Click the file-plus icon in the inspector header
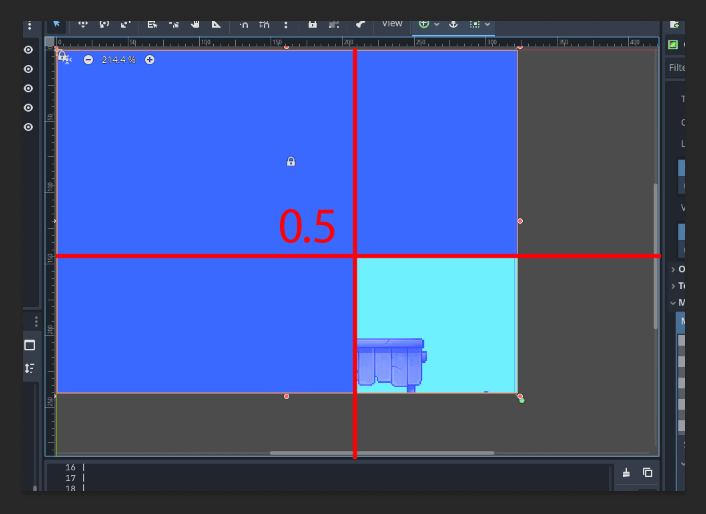This screenshot has height=514, width=706. tap(674, 25)
